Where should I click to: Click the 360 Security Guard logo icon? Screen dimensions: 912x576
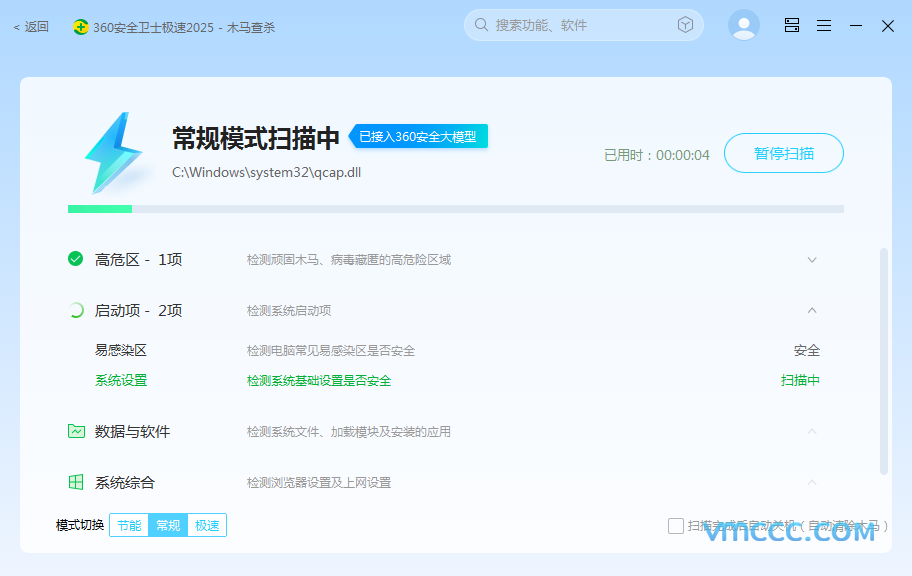click(81, 27)
